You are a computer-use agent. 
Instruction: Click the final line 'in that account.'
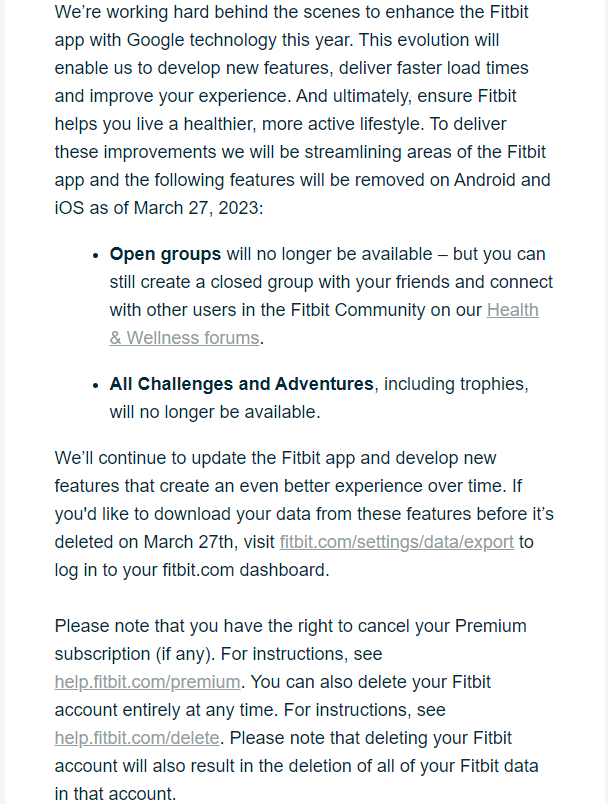[x=115, y=794]
